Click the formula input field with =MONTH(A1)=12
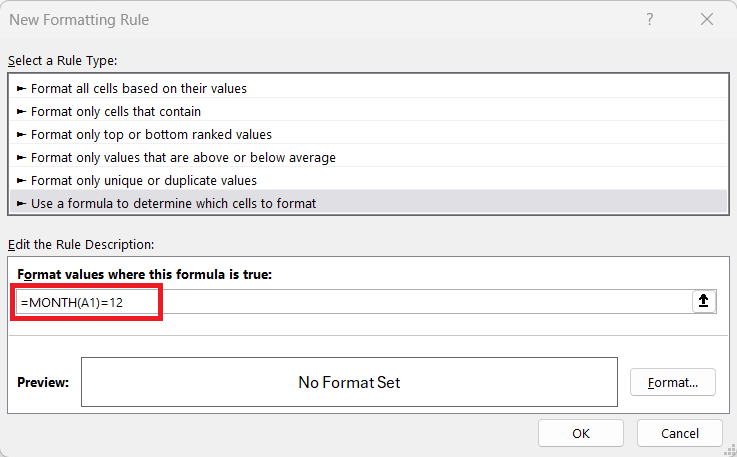This screenshot has width=737, height=457. pos(354,302)
